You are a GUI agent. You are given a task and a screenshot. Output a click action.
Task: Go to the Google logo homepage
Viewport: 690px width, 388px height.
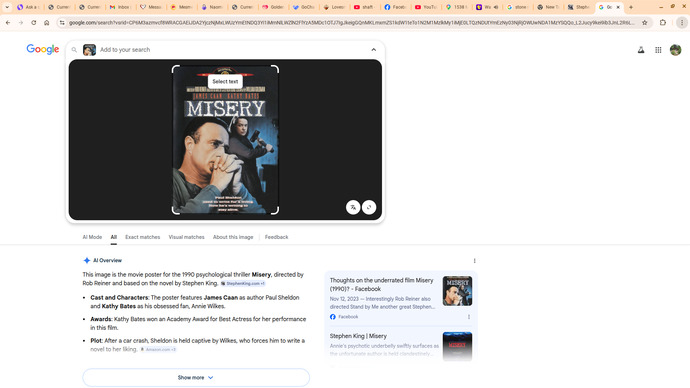(x=43, y=49)
